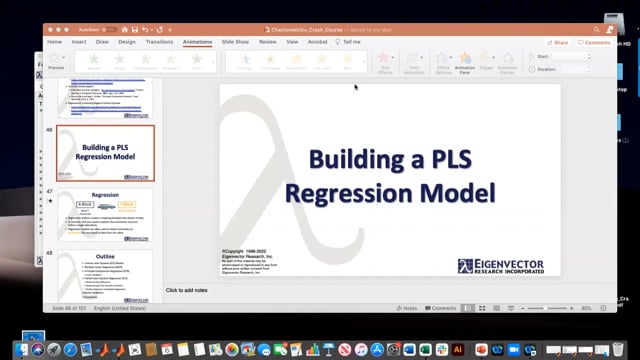Click the zoom out minus button
640x360 pixels.
(523, 308)
